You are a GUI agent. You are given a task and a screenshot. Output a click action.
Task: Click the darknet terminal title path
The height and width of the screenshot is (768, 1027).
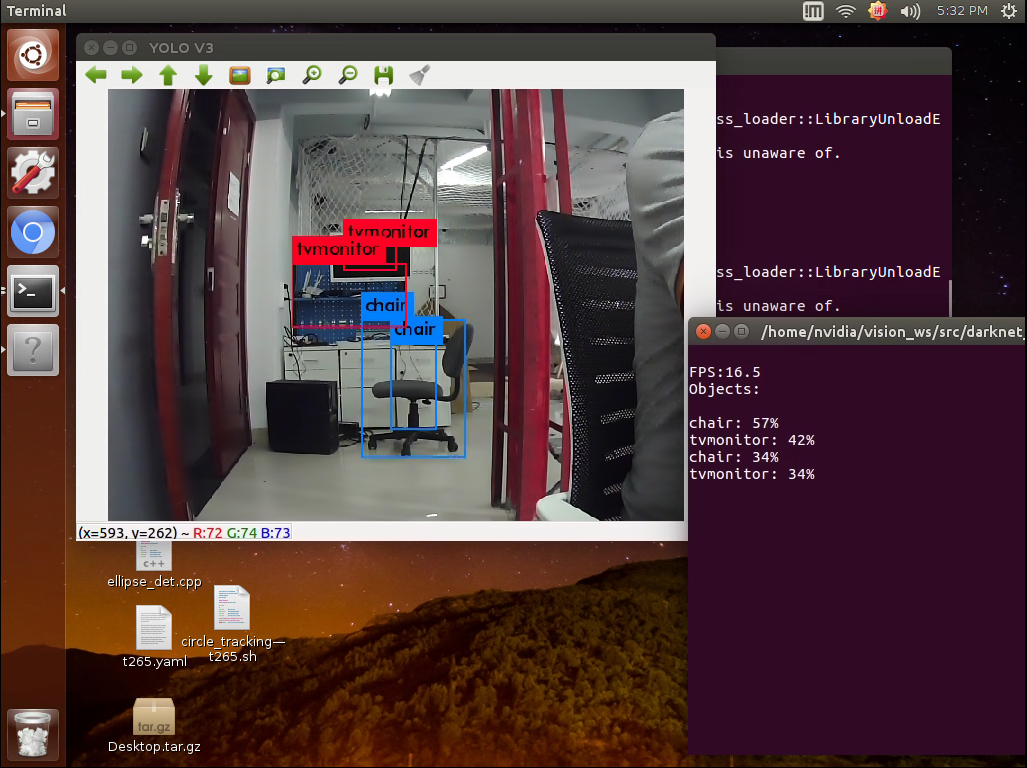(892, 332)
